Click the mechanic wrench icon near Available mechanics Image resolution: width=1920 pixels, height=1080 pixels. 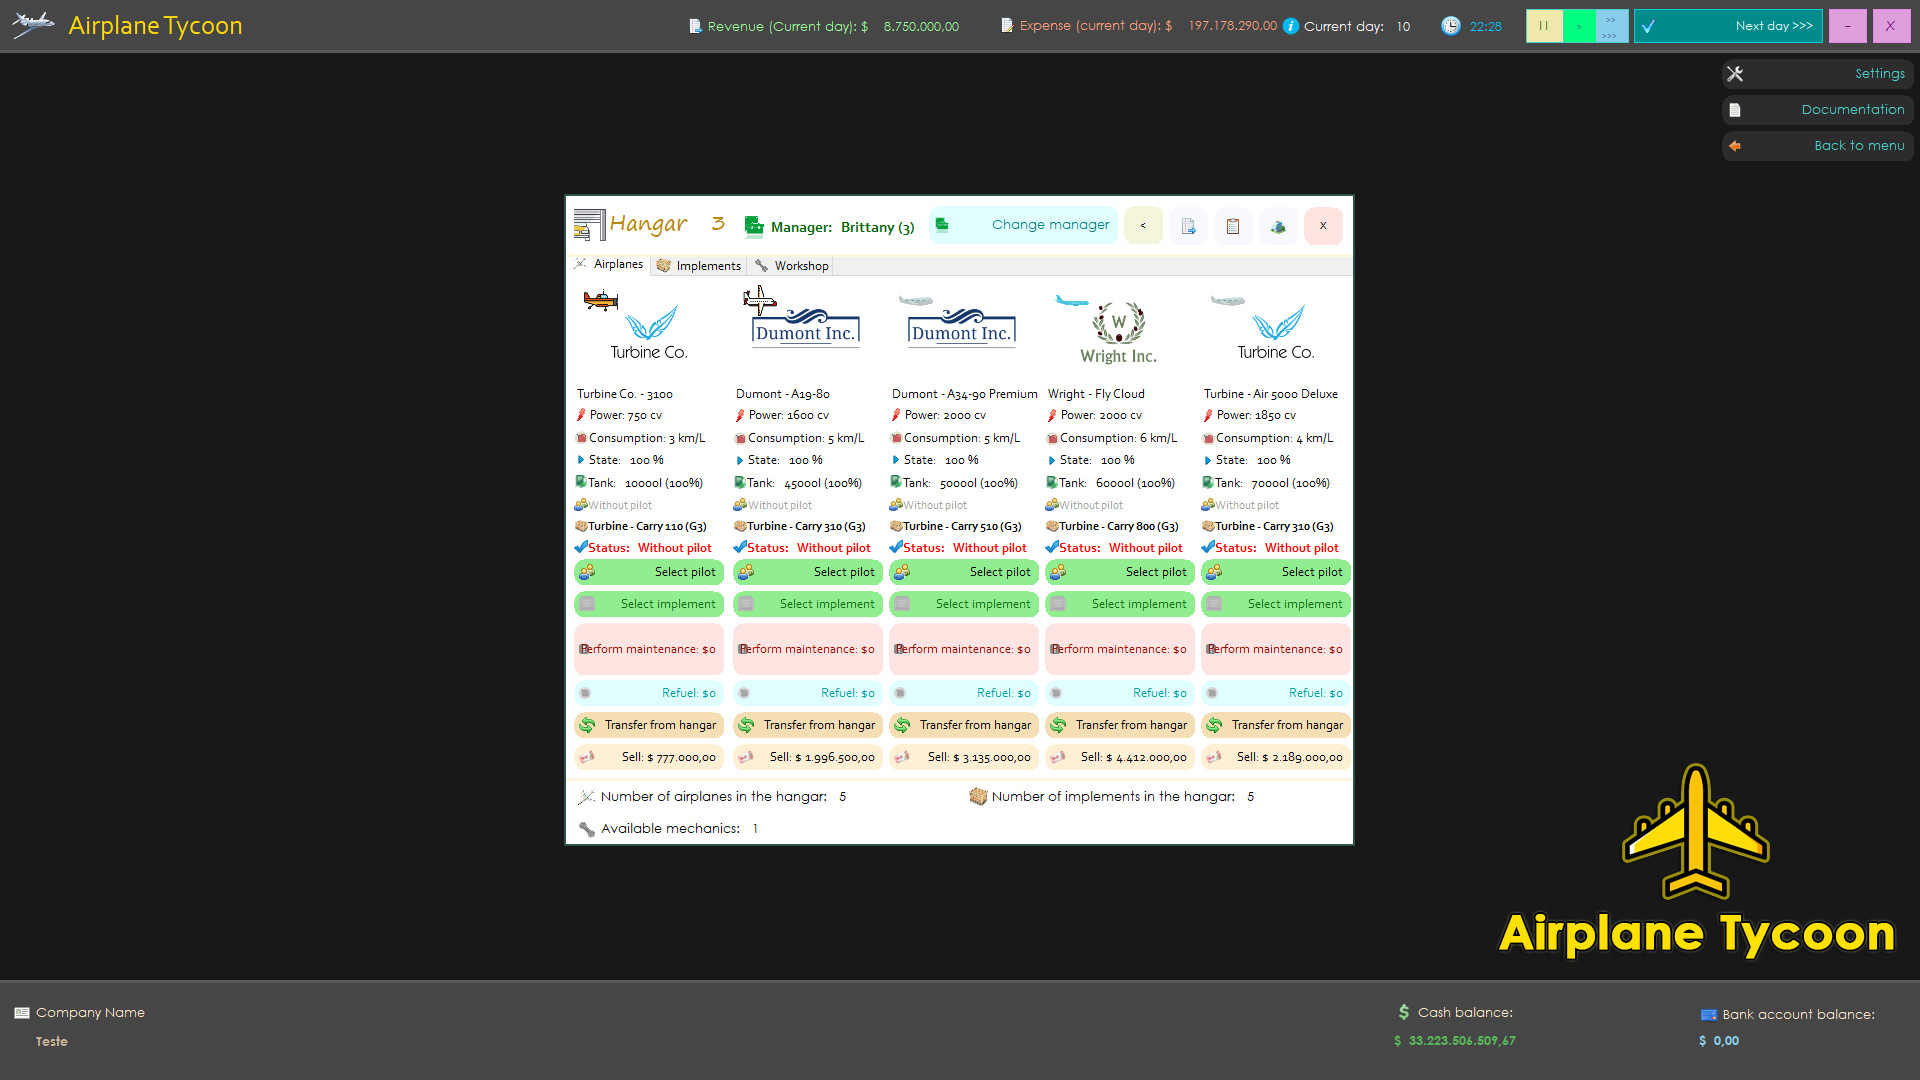[588, 829]
